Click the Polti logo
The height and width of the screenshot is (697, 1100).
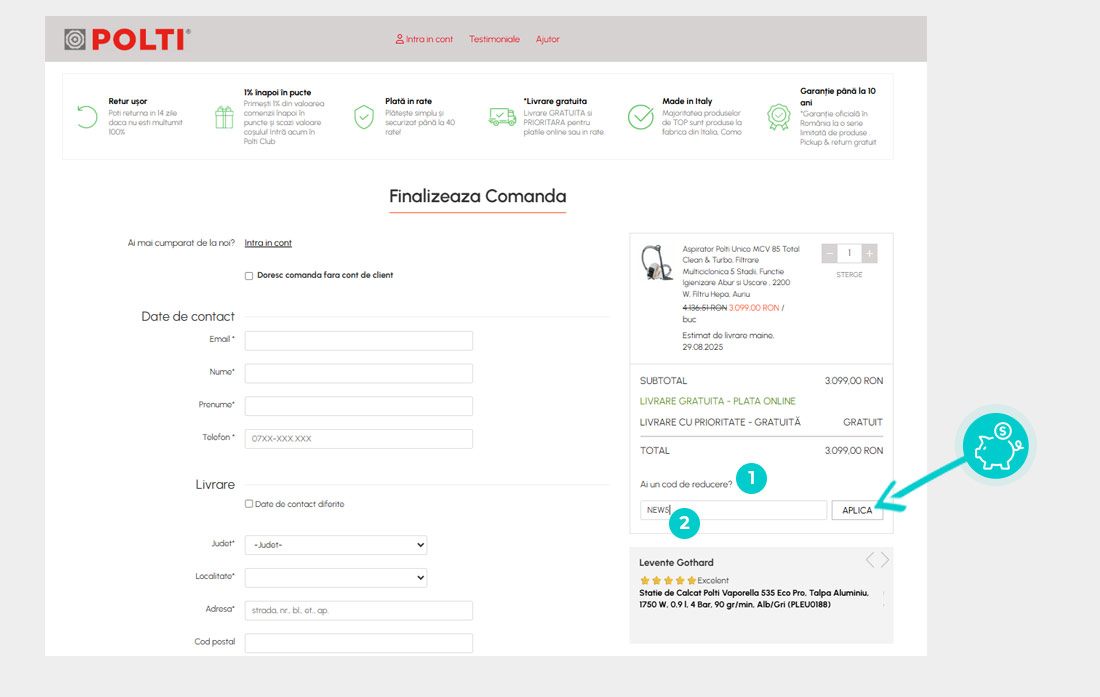(127, 39)
